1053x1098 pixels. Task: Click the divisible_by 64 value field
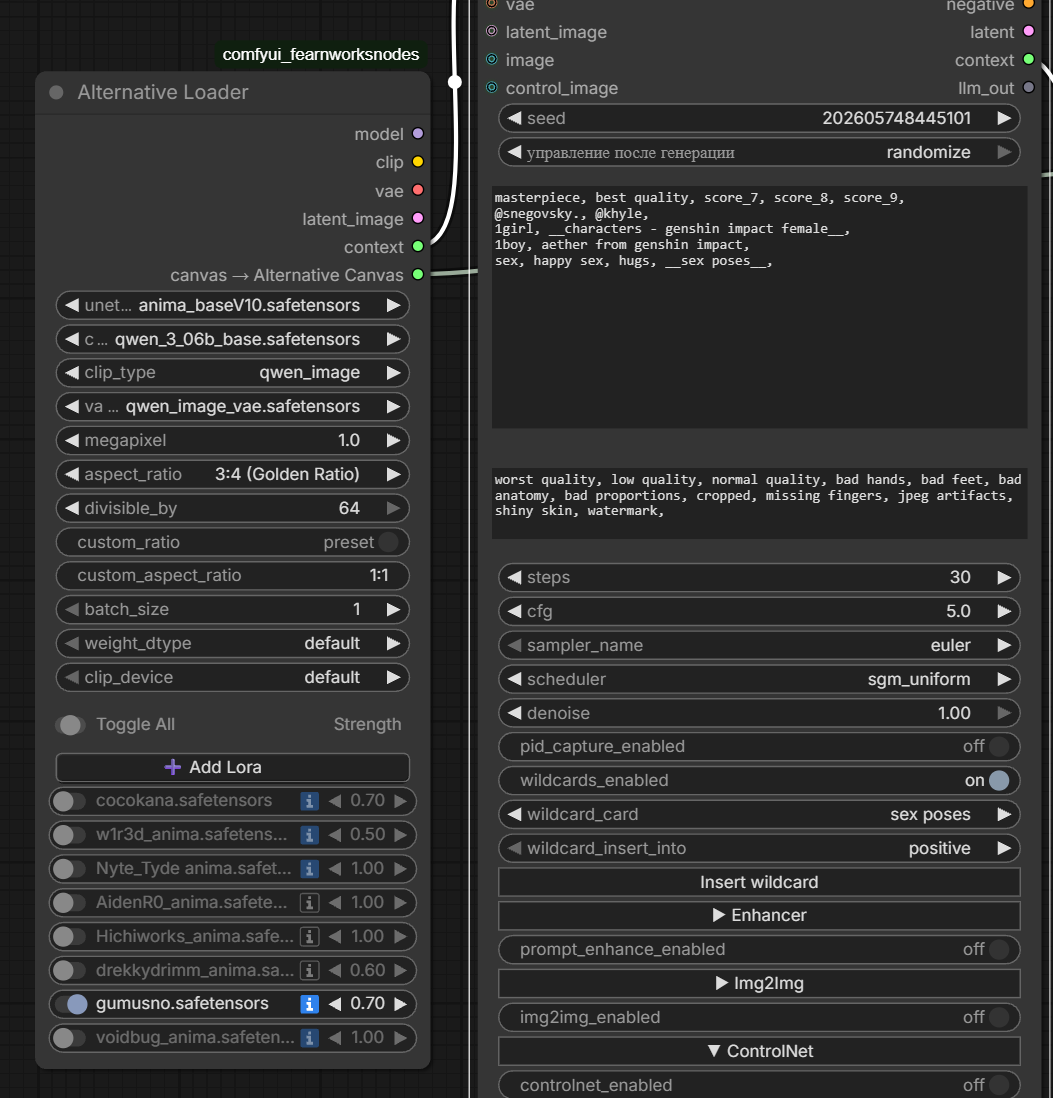click(x=232, y=508)
